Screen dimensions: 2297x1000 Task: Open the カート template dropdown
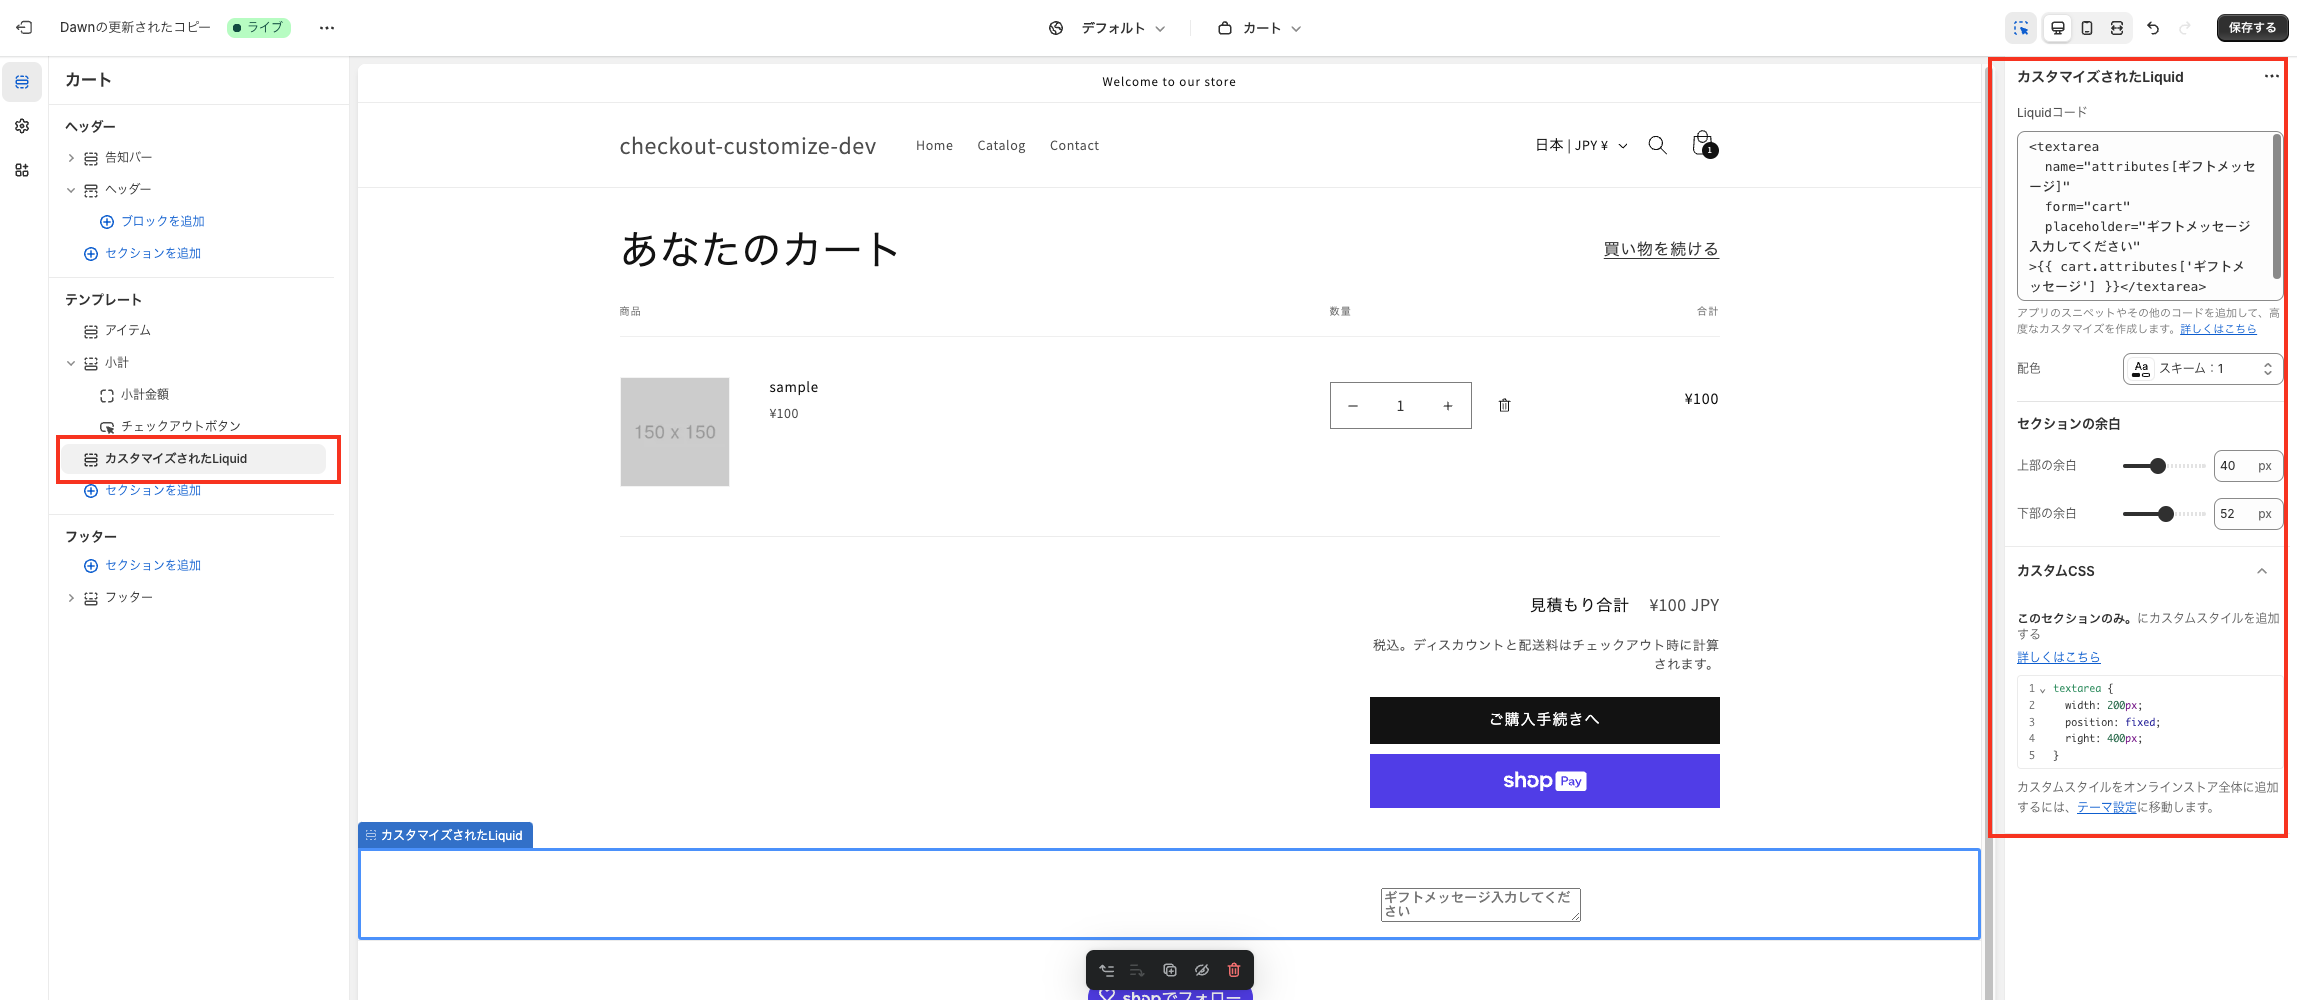[x=1259, y=28]
